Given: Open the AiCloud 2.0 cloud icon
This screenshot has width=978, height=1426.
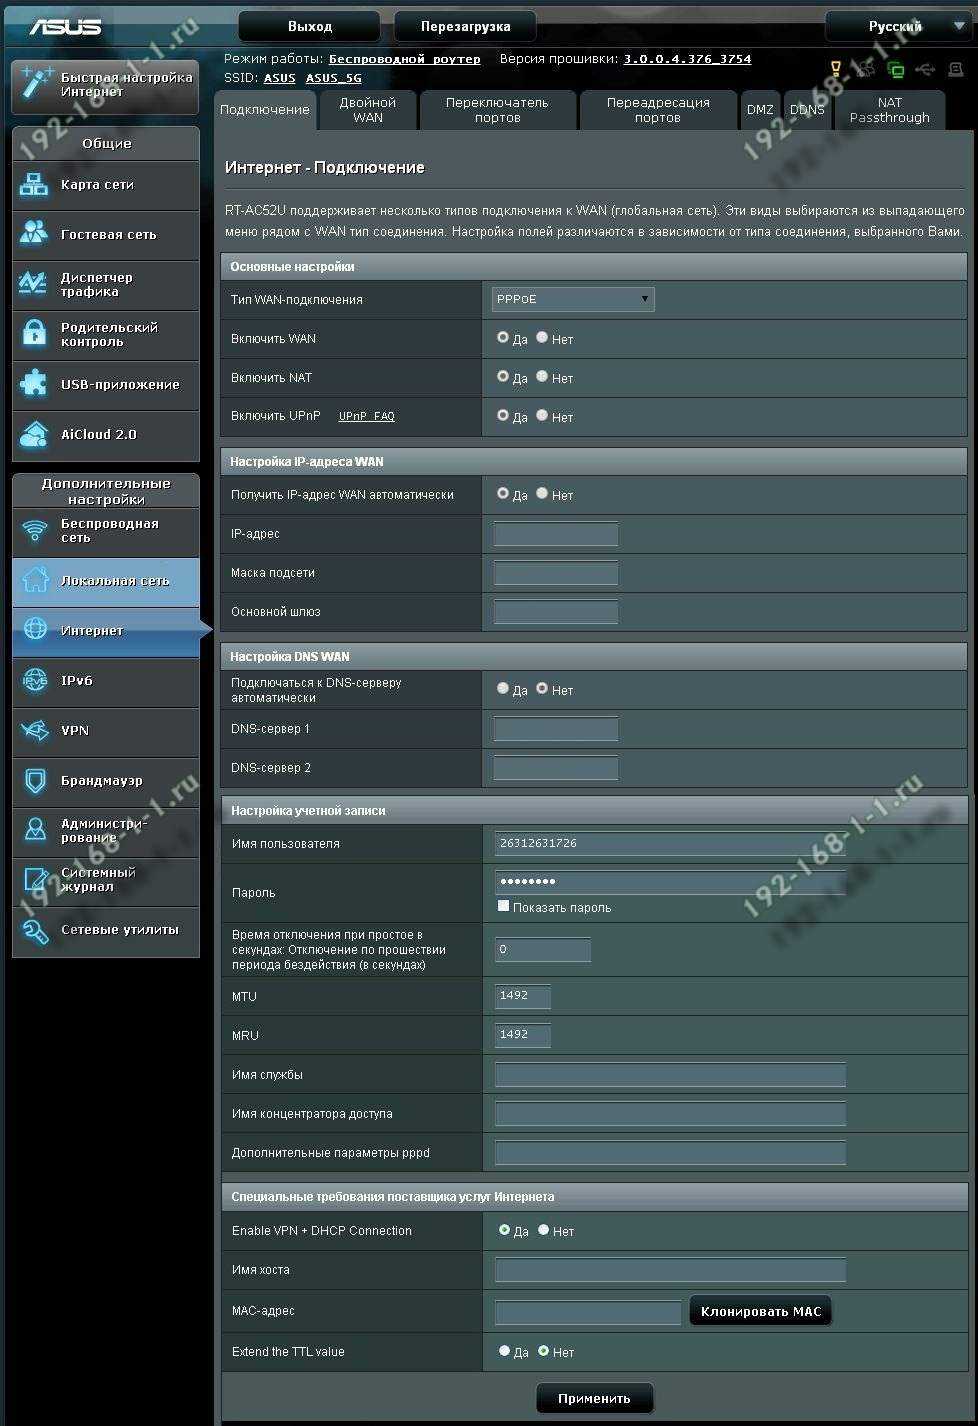Looking at the screenshot, I should click(x=34, y=434).
